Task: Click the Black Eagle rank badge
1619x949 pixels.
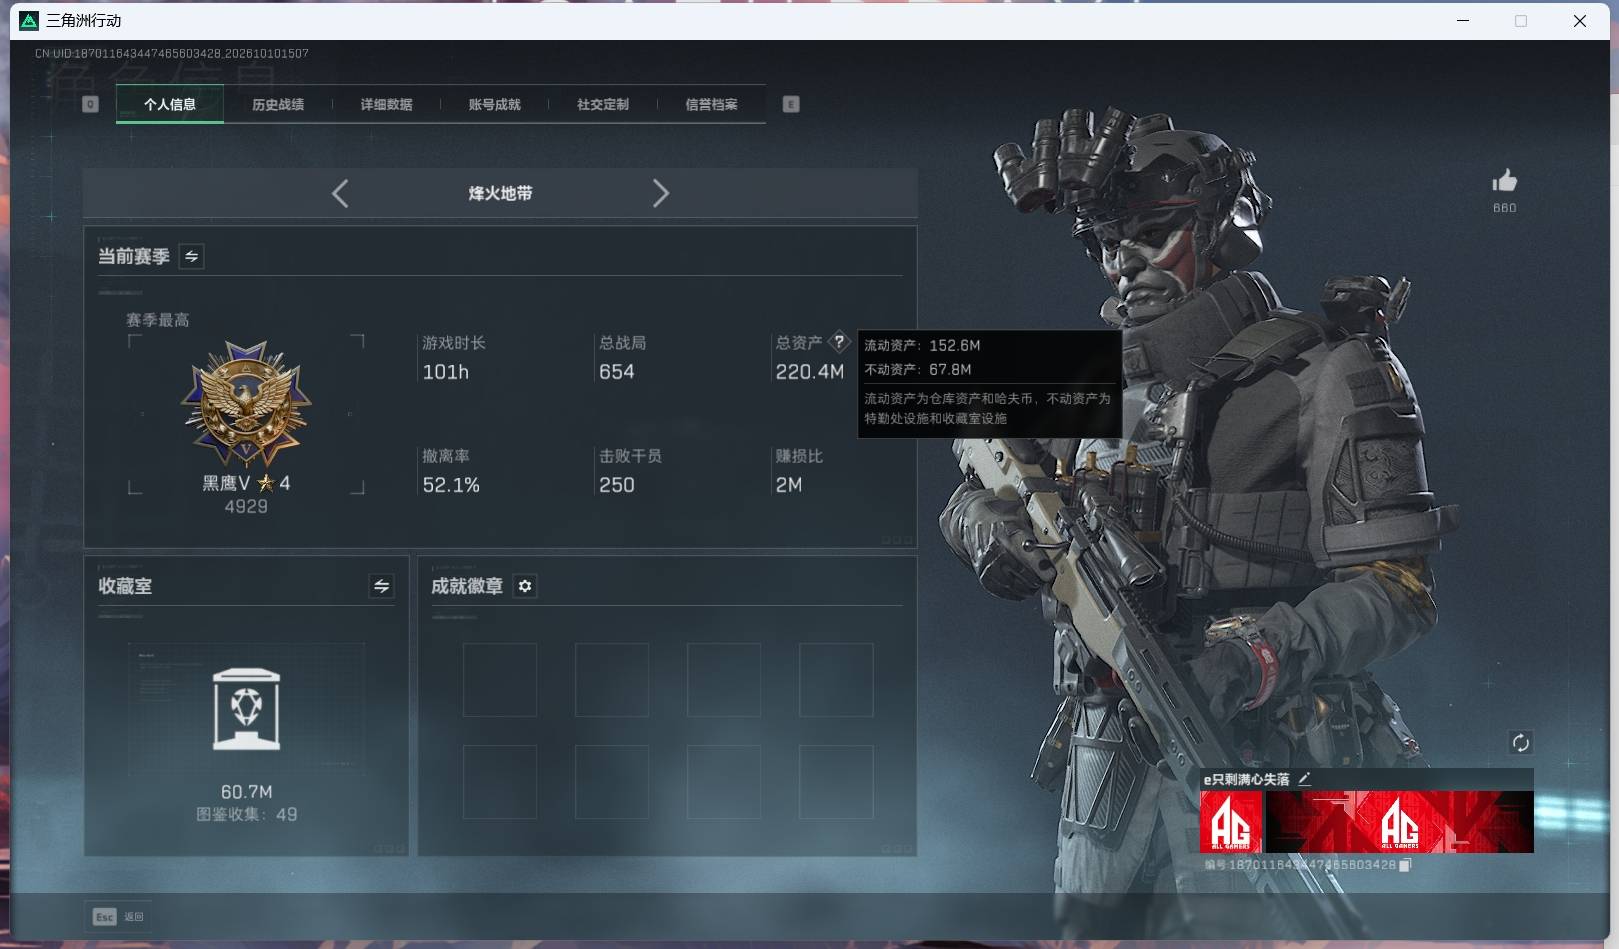Action: [x=246, y=405]
